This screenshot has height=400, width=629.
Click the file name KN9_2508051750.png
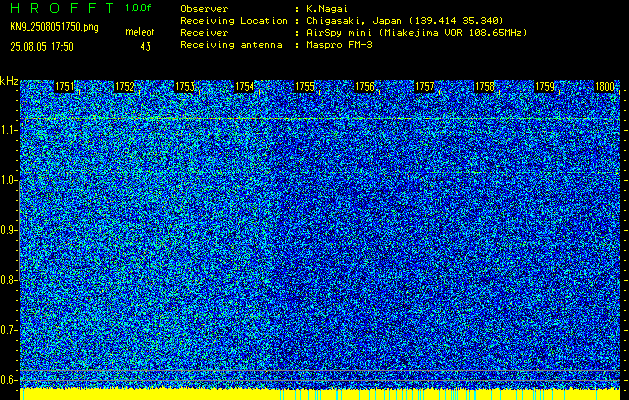(x=55, y=27)
